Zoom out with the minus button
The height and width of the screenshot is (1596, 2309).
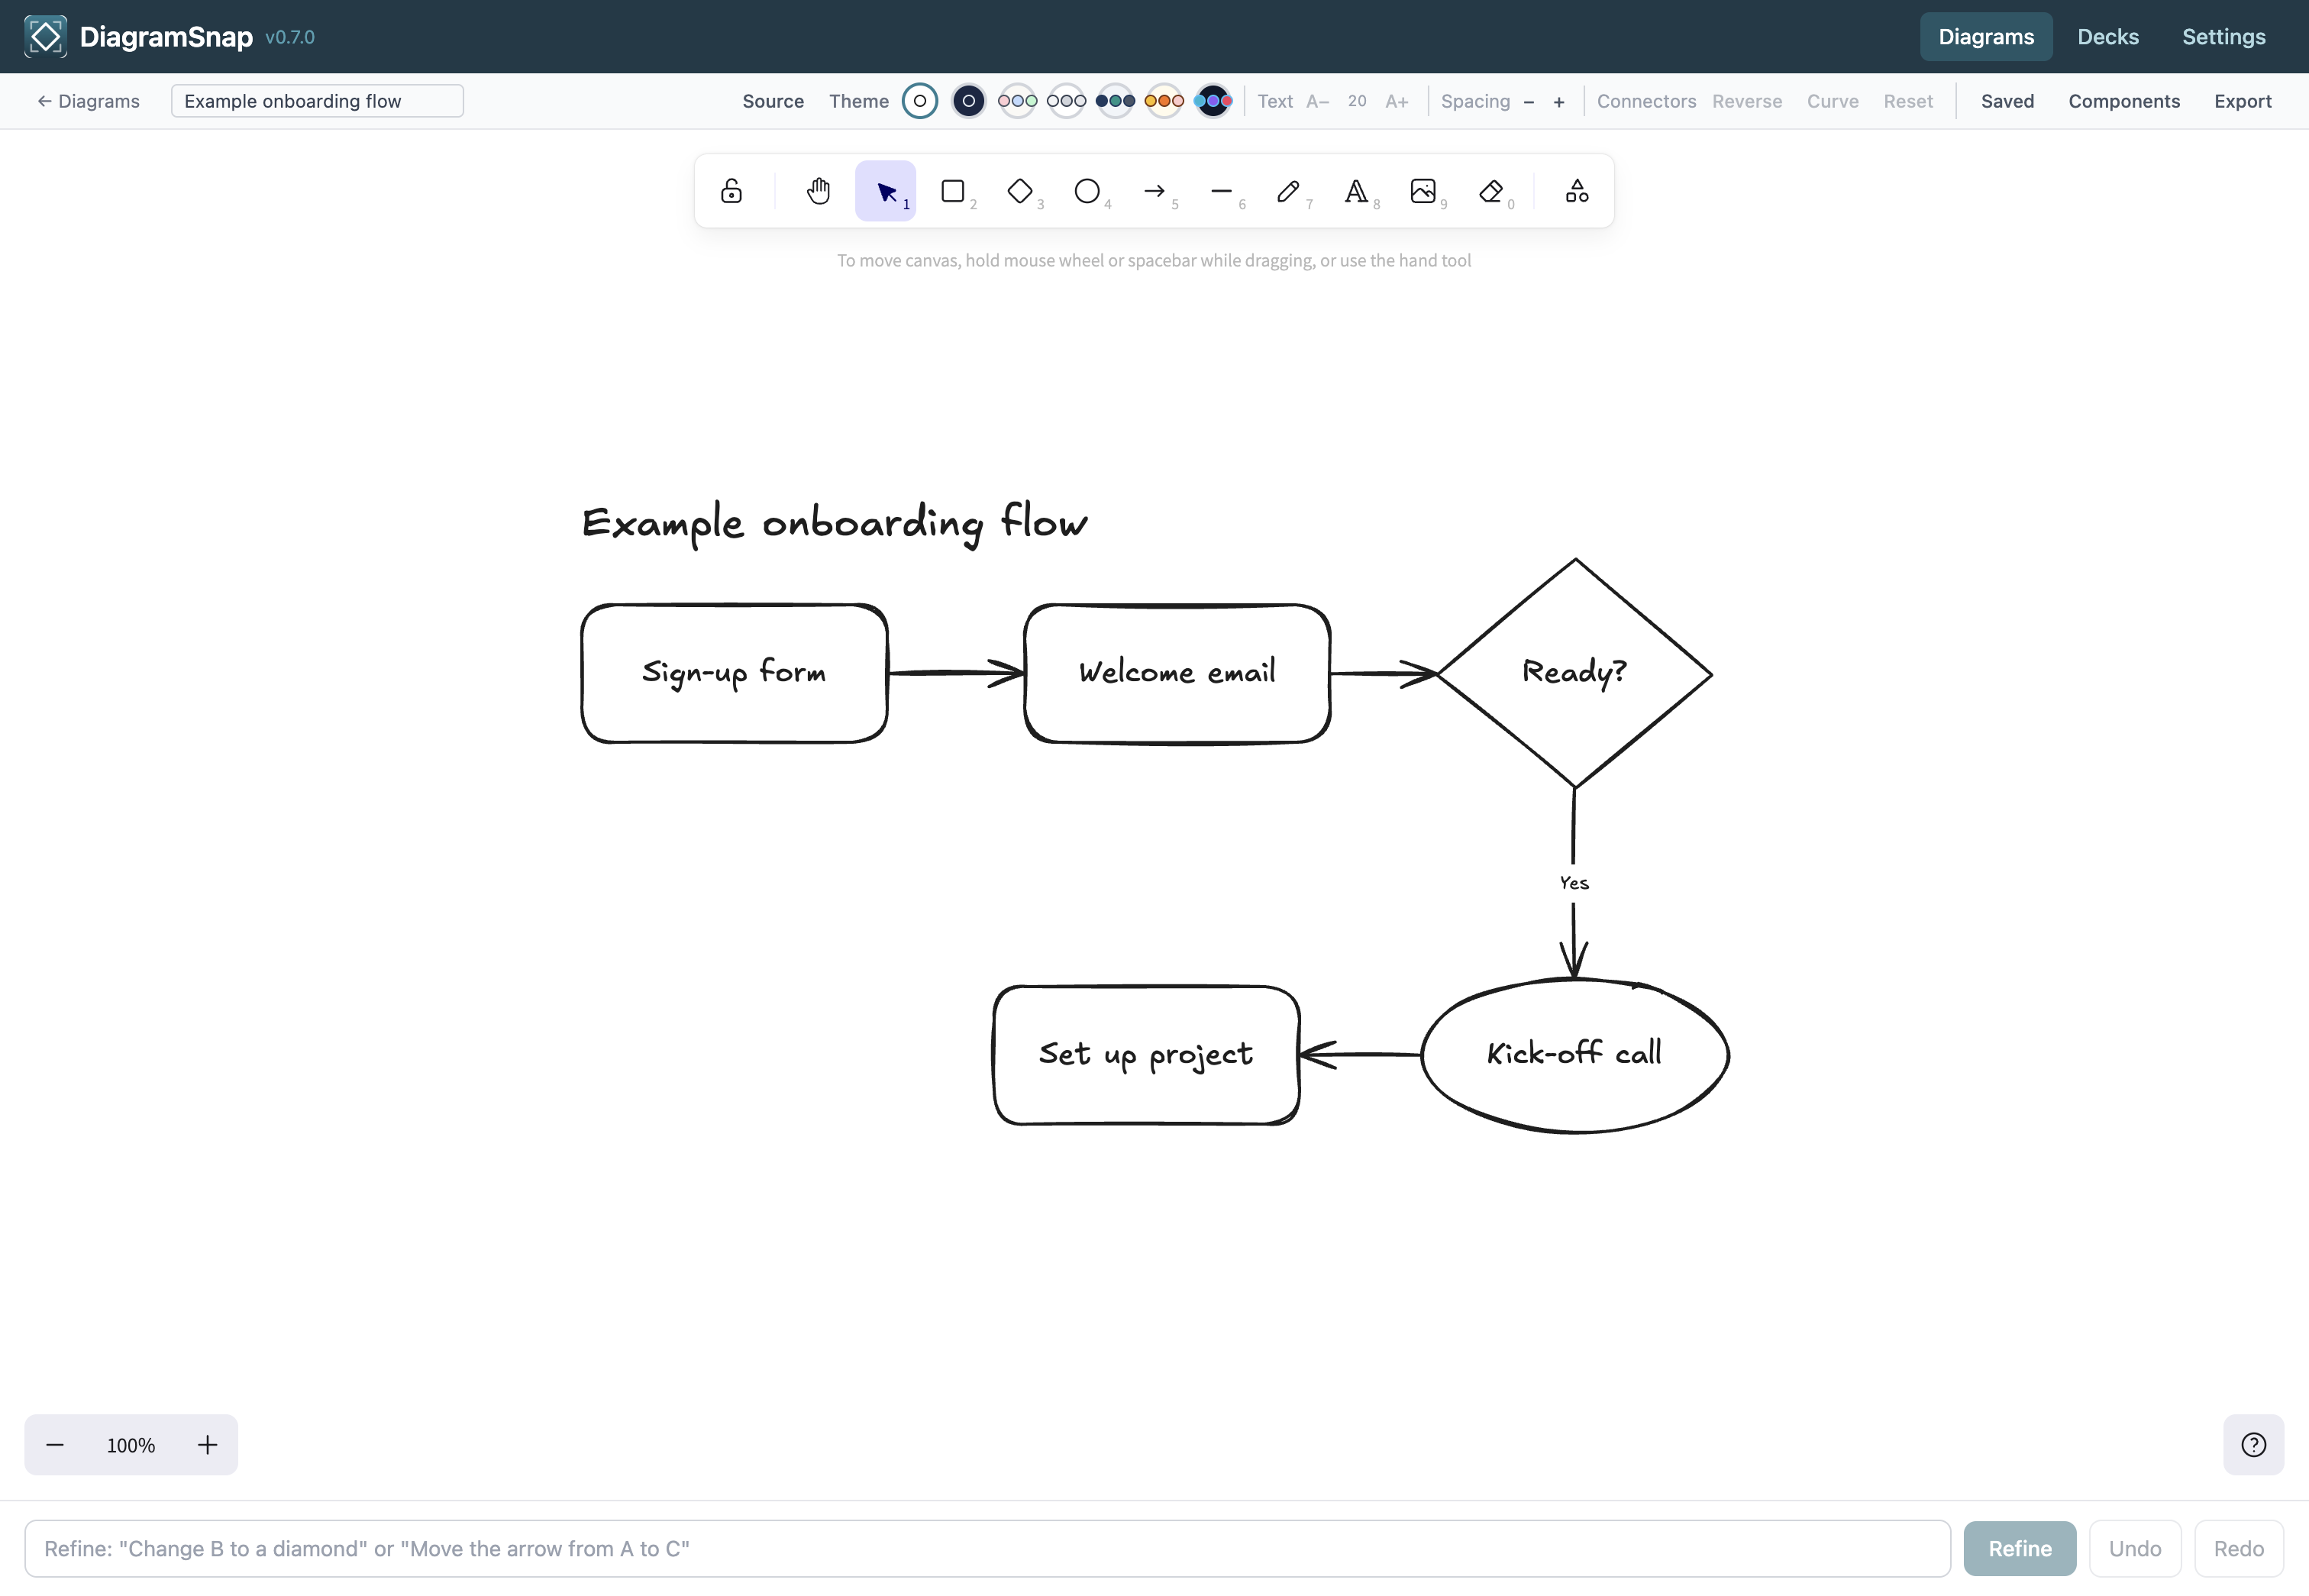[x=55, y=1444]
